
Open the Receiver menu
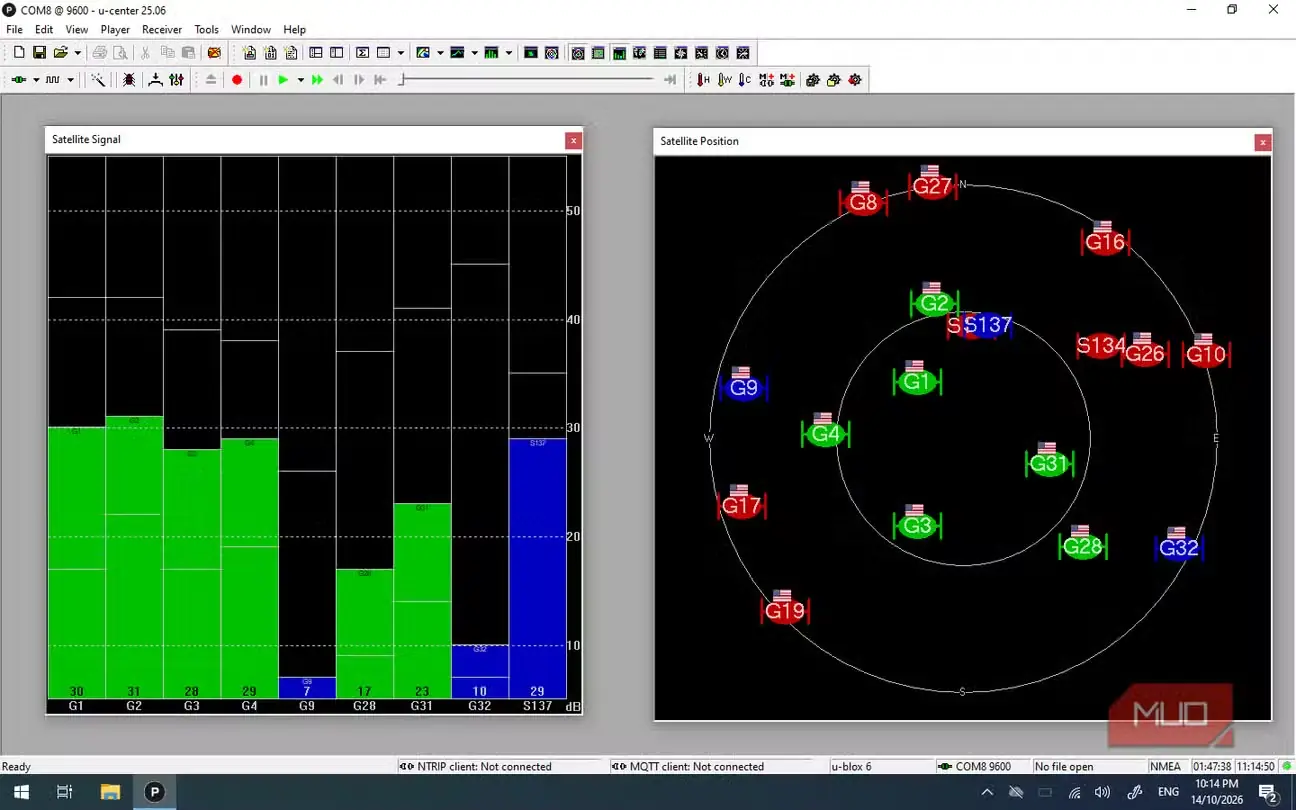162,30
